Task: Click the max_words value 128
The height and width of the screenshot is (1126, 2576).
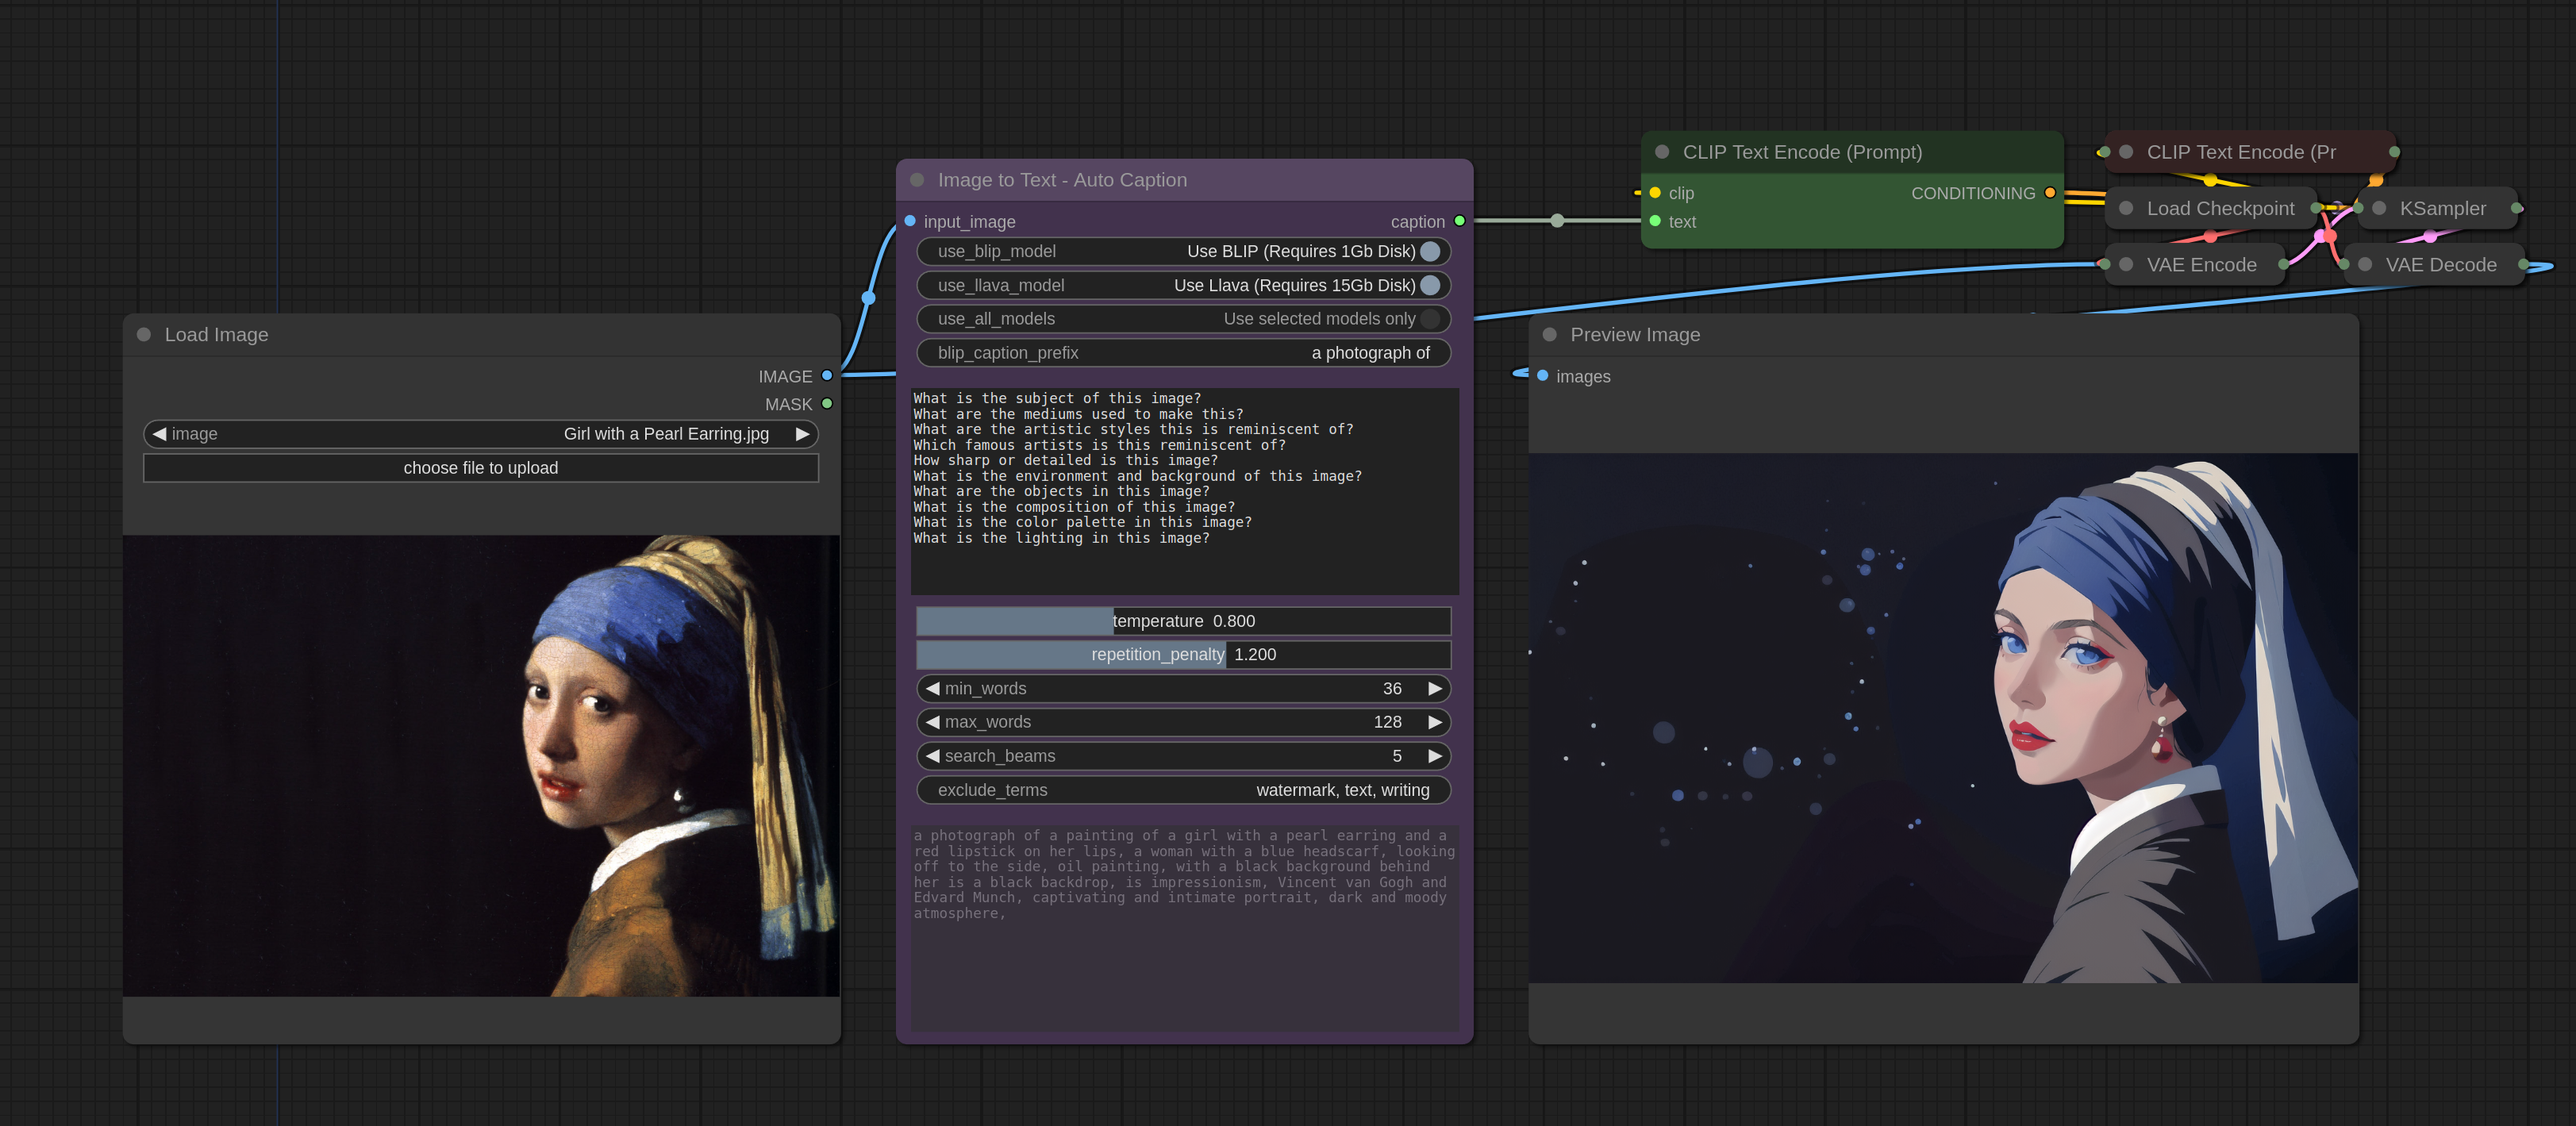Action: pyautogui.click(x=1387, y=722)
